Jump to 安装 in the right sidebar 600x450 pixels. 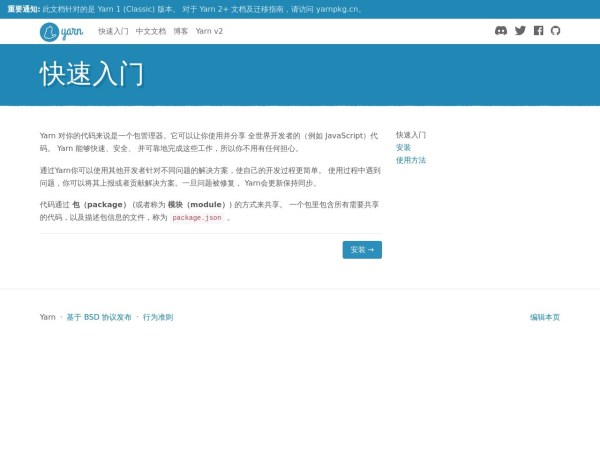[403, 147]
